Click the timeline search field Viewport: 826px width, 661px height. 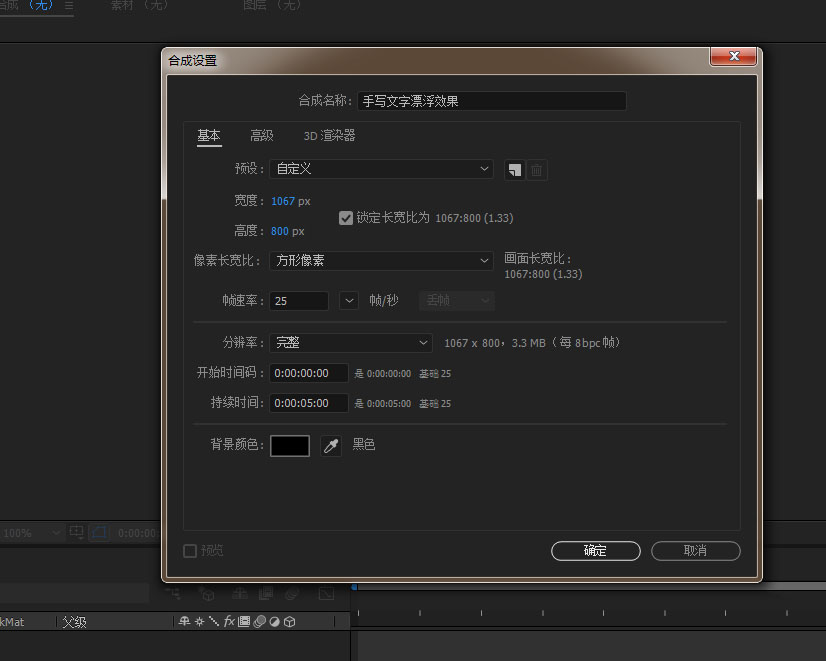point(74,594)
